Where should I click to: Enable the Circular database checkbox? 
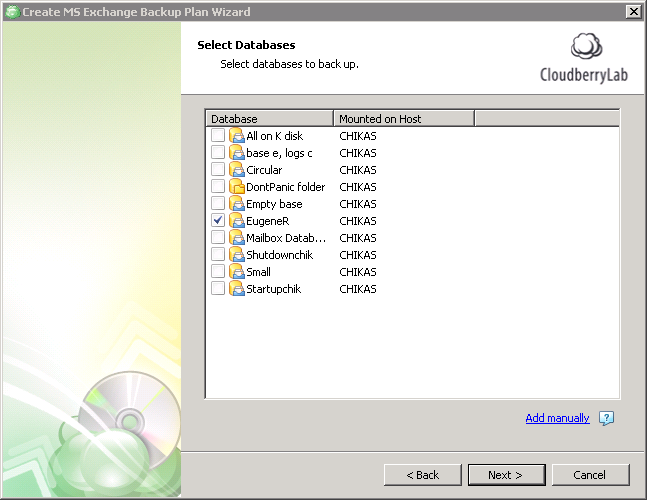coord(217,169)
